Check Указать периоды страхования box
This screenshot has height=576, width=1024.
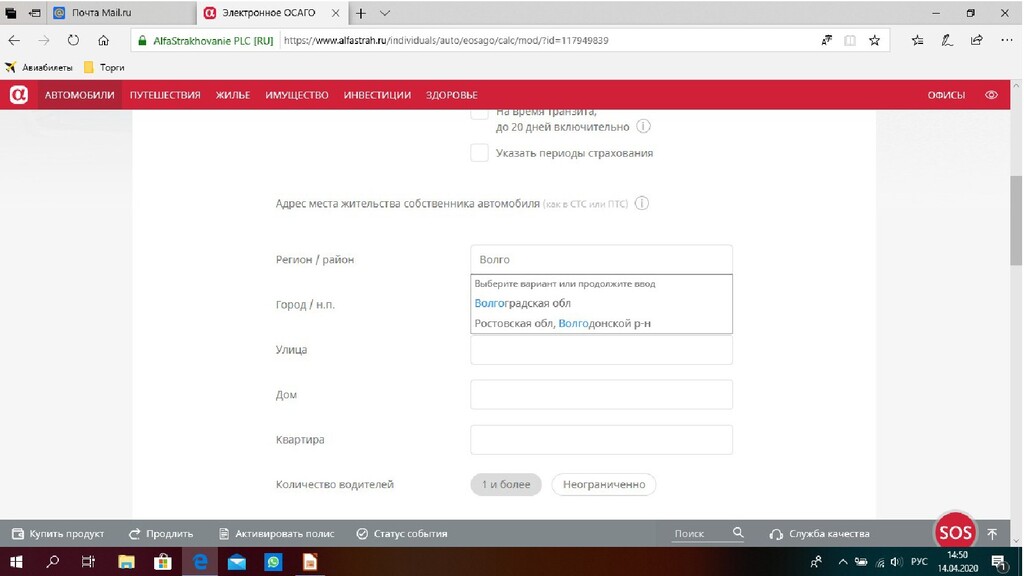point(479,153)
